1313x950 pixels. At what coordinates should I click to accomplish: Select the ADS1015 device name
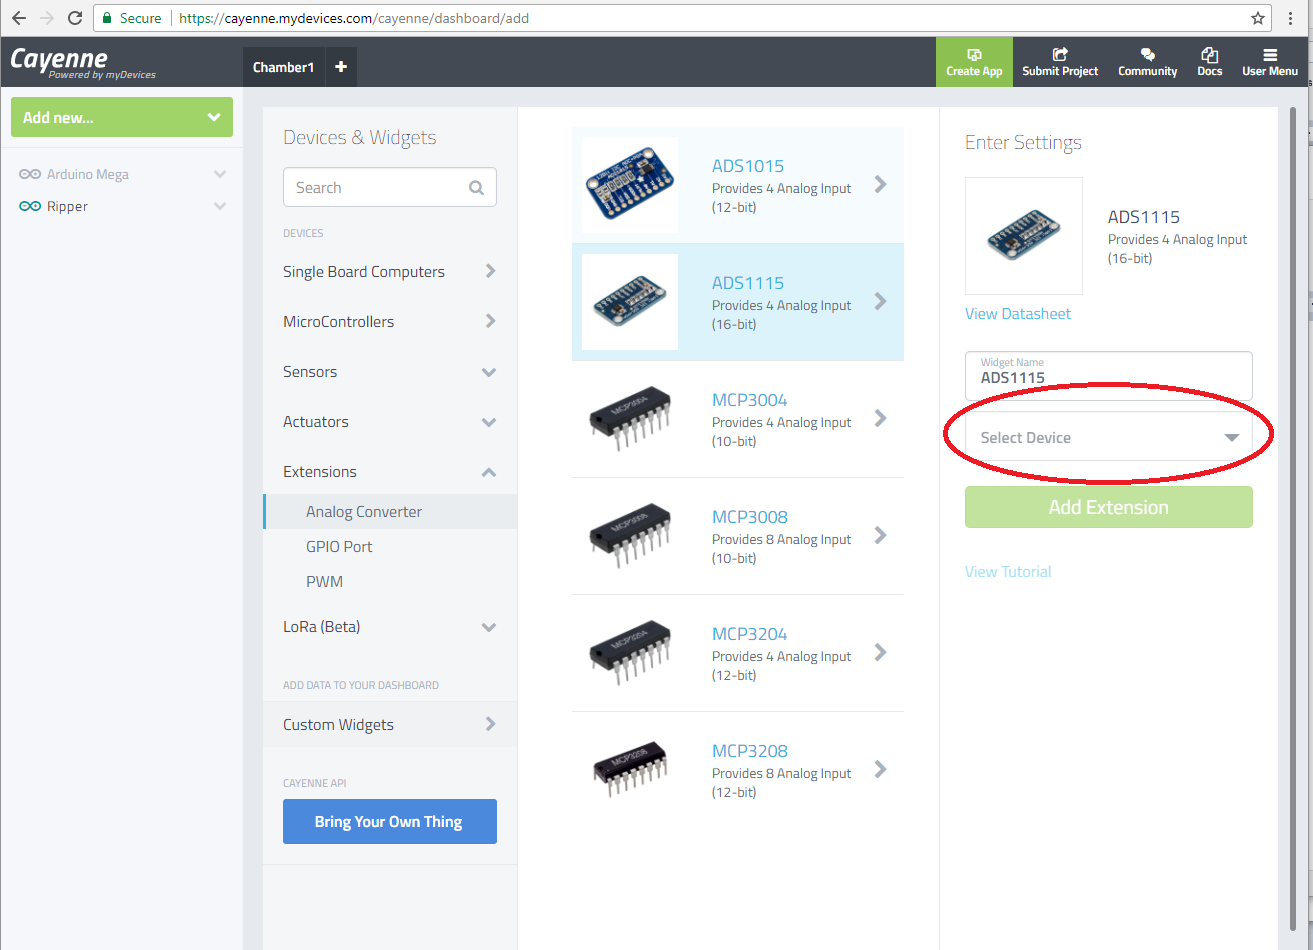(748, 166)
